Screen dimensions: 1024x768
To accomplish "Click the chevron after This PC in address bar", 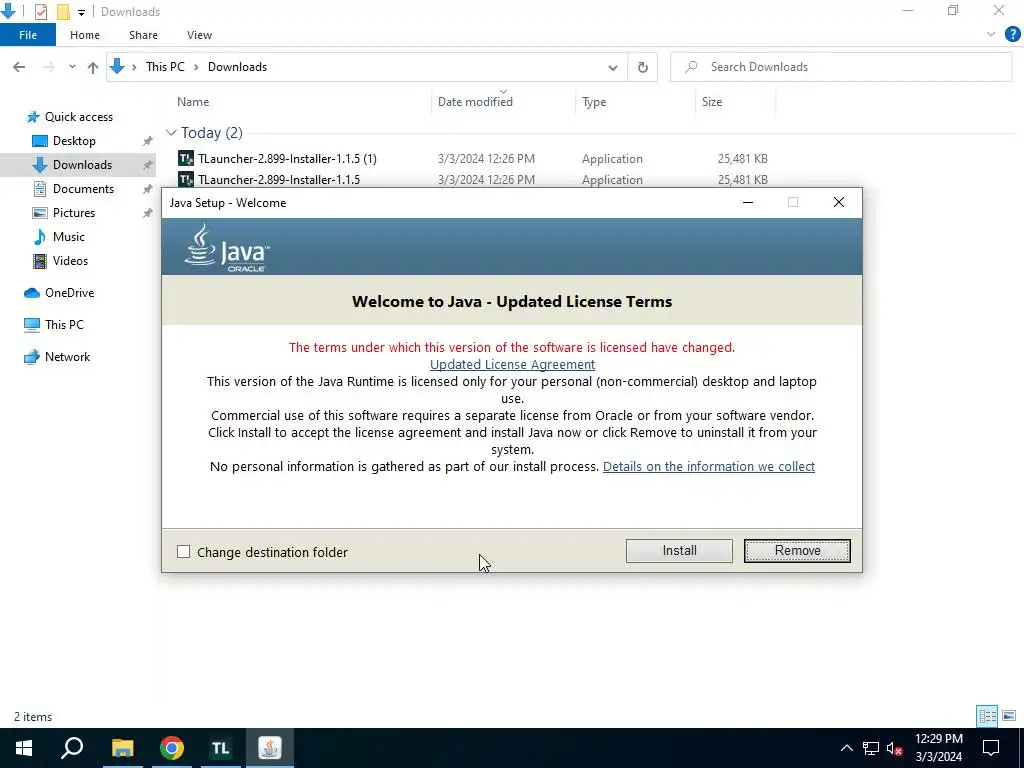I will pyautogui.click(x=196, y=67).
